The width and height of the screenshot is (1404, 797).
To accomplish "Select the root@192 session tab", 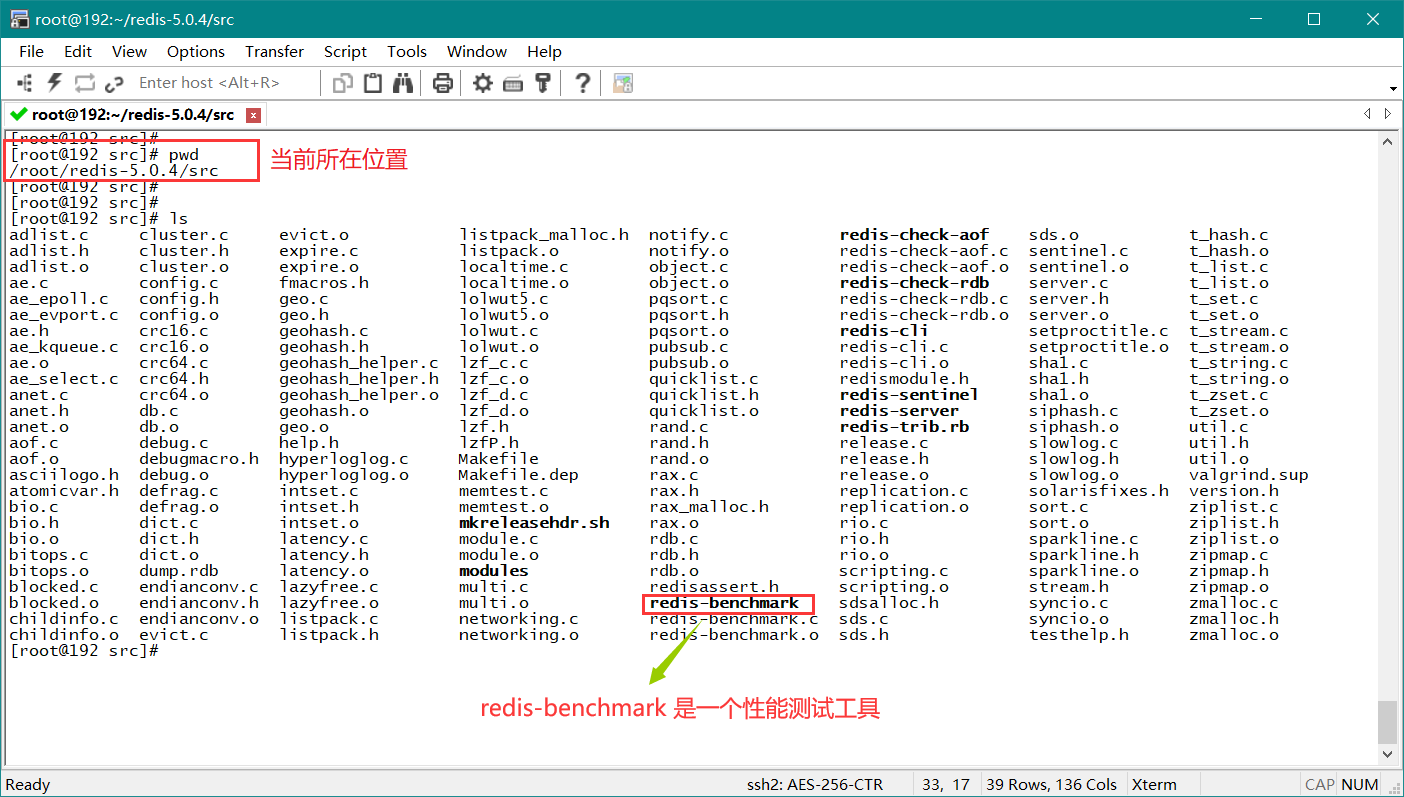I will click(132, 115).
